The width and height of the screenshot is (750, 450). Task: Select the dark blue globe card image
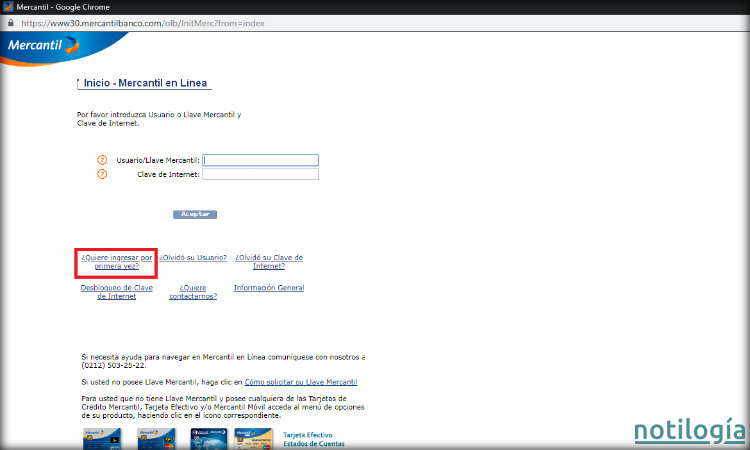click(209, 439)
